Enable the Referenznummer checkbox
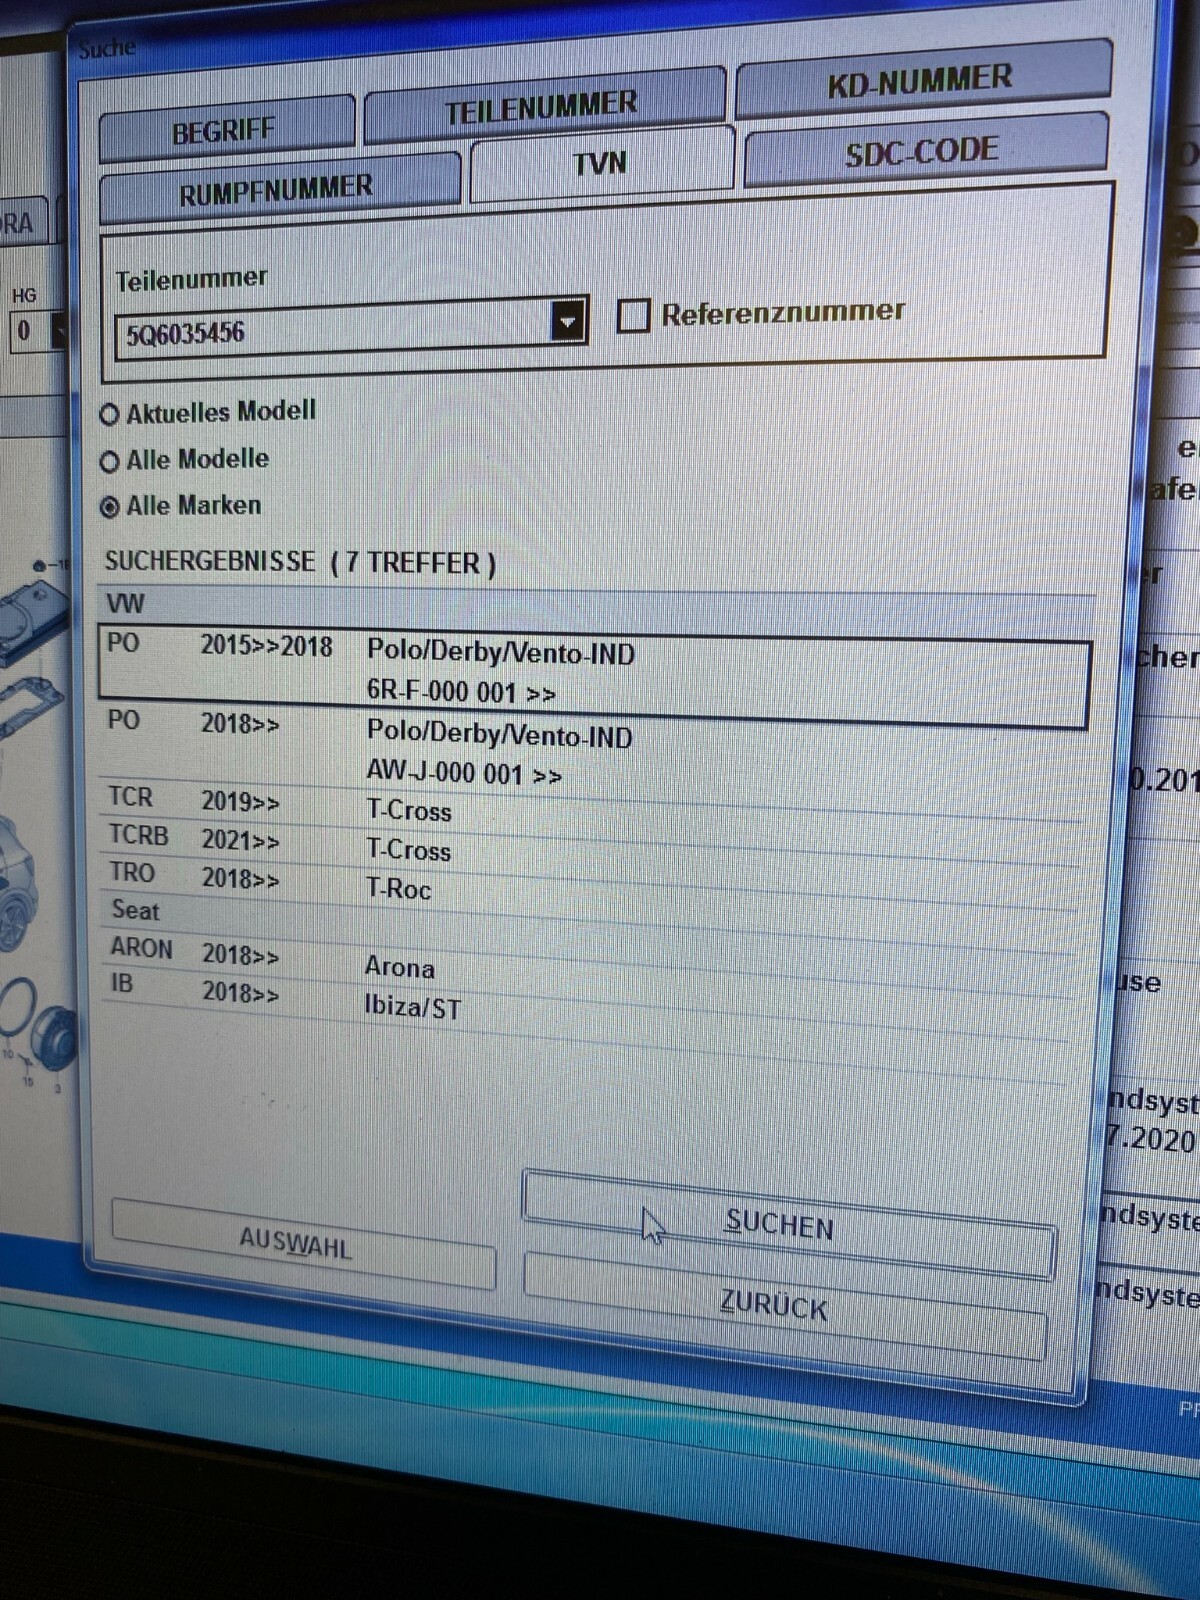 point(633,316)
